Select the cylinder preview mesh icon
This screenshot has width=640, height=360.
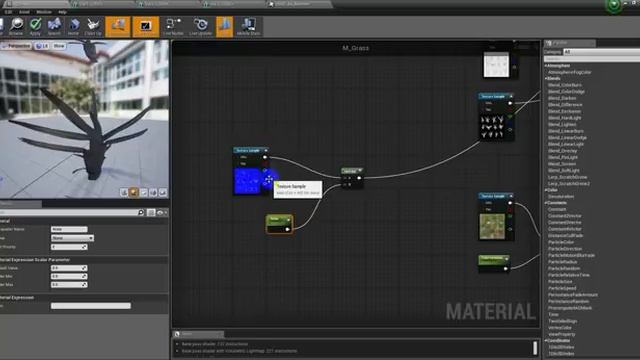pos(124,192)
